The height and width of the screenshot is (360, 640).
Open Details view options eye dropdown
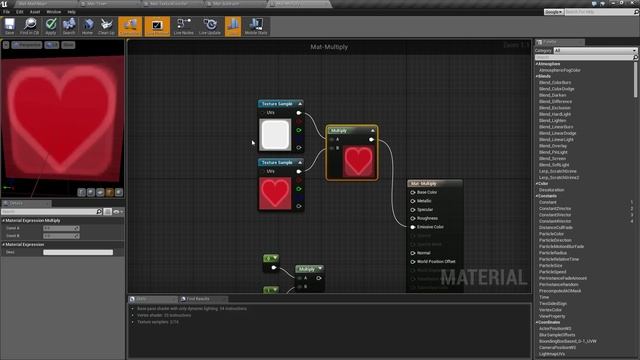coord(118,211)
